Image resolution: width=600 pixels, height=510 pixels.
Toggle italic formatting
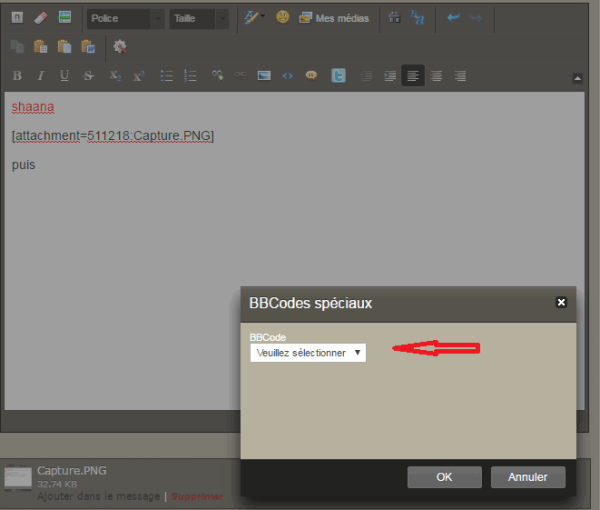41,76
